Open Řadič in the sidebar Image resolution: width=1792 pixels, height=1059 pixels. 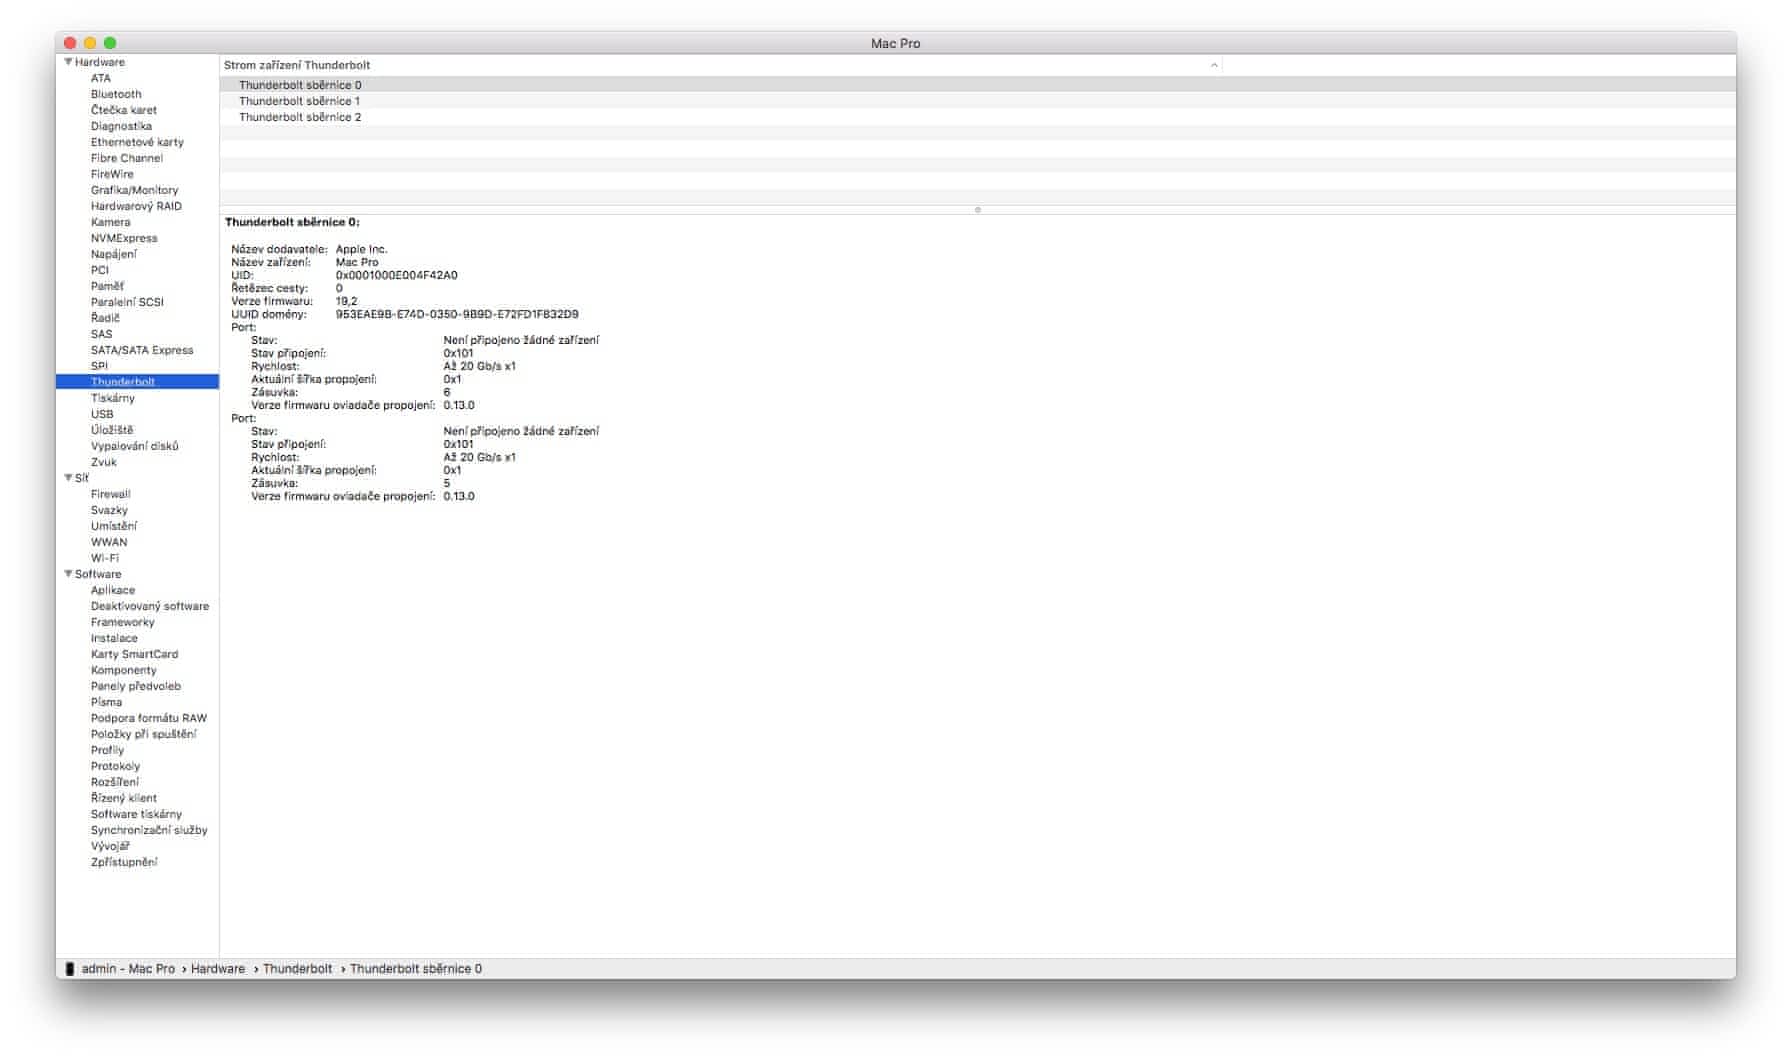[x=105, y=318]
